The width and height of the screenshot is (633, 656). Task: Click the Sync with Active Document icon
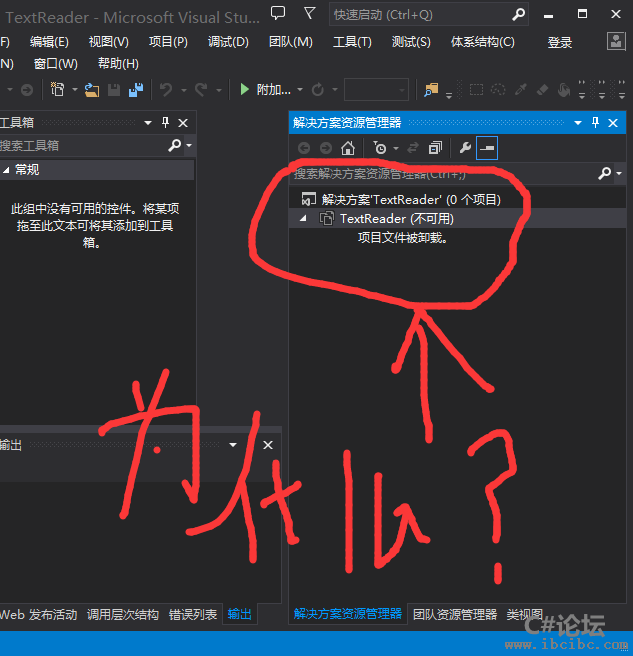click(x=413, y=148)
